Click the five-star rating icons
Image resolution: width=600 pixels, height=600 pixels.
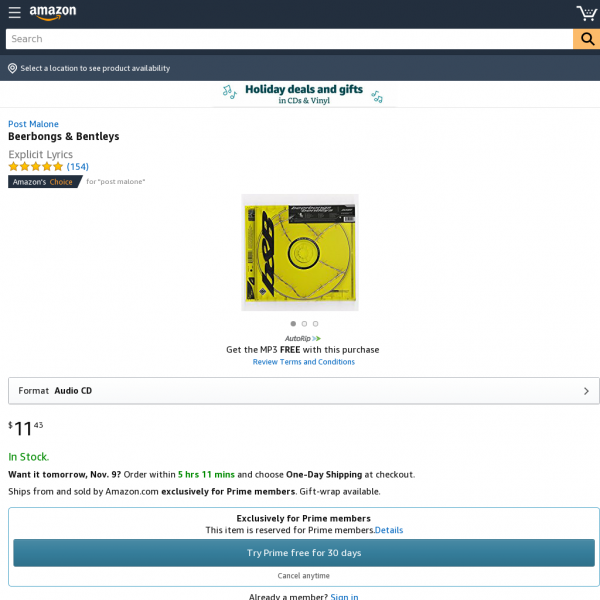36,166
